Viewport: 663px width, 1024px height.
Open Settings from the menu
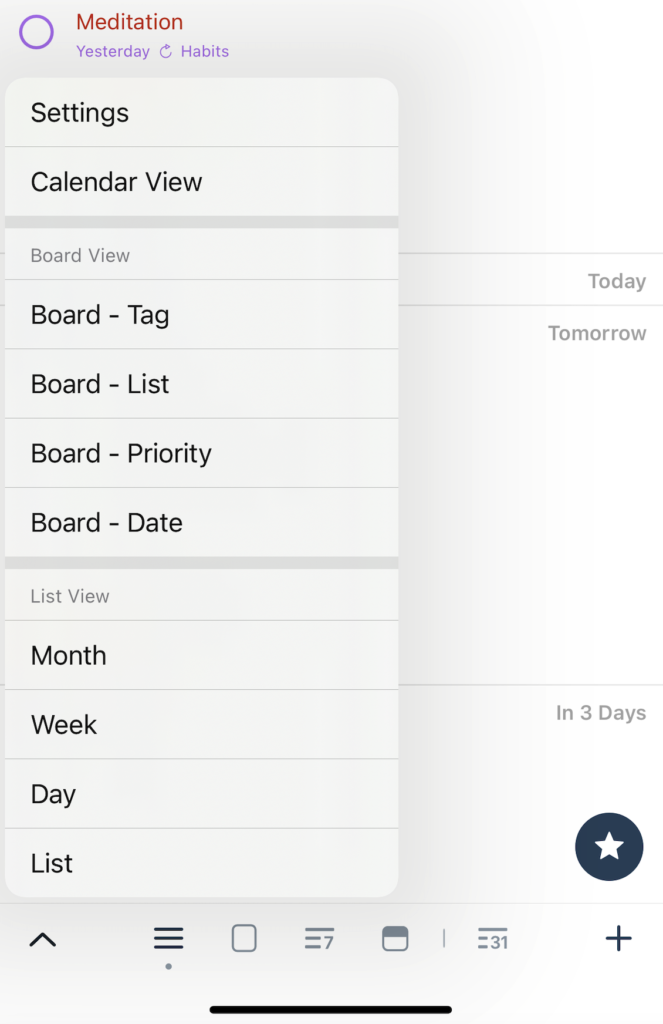(201, 112)
